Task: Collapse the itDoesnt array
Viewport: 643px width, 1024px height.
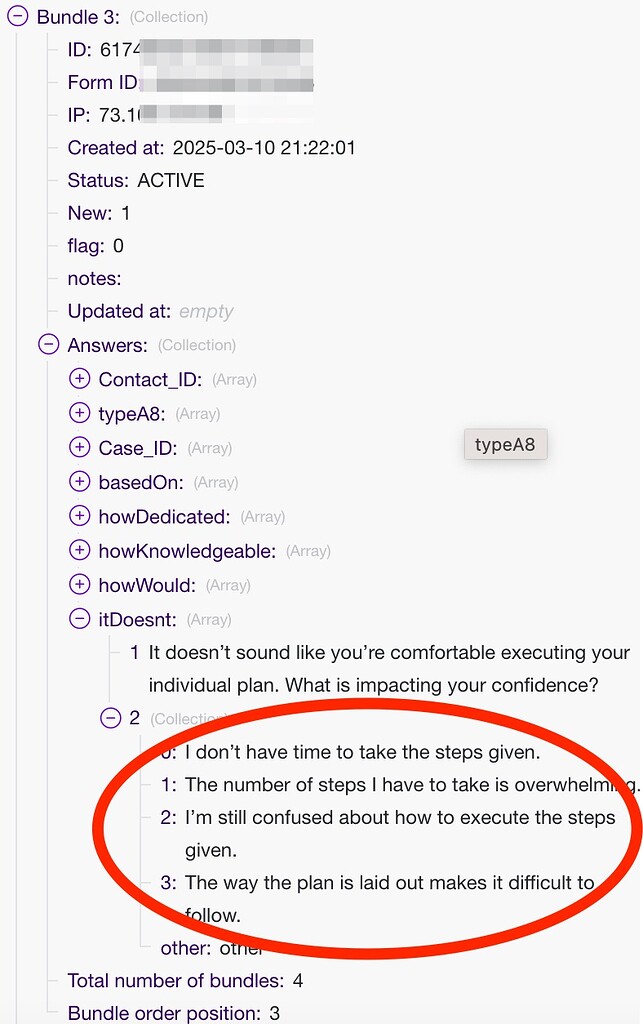Action: click(80, 619)
